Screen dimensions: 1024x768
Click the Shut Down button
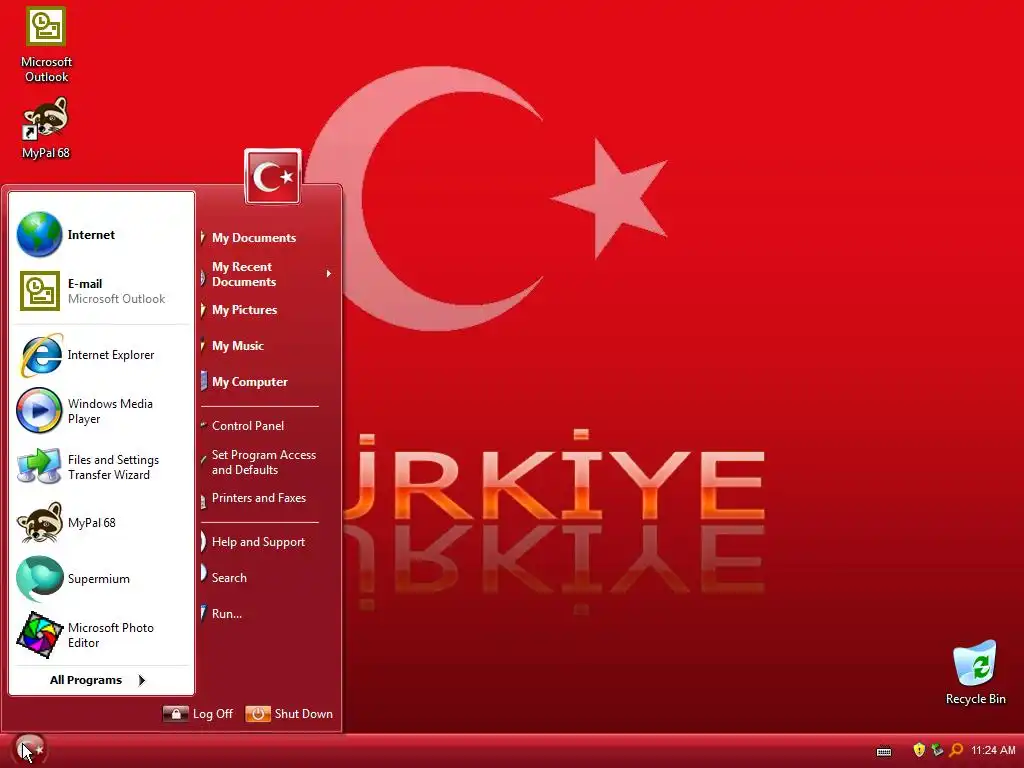289,714
